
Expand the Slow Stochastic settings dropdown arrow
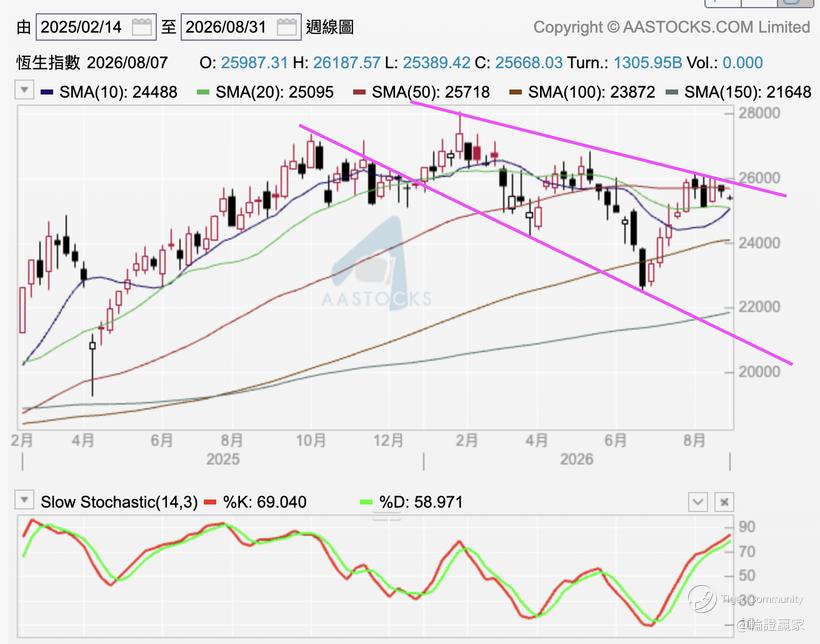pyautogui.click(x=24, y=501)
